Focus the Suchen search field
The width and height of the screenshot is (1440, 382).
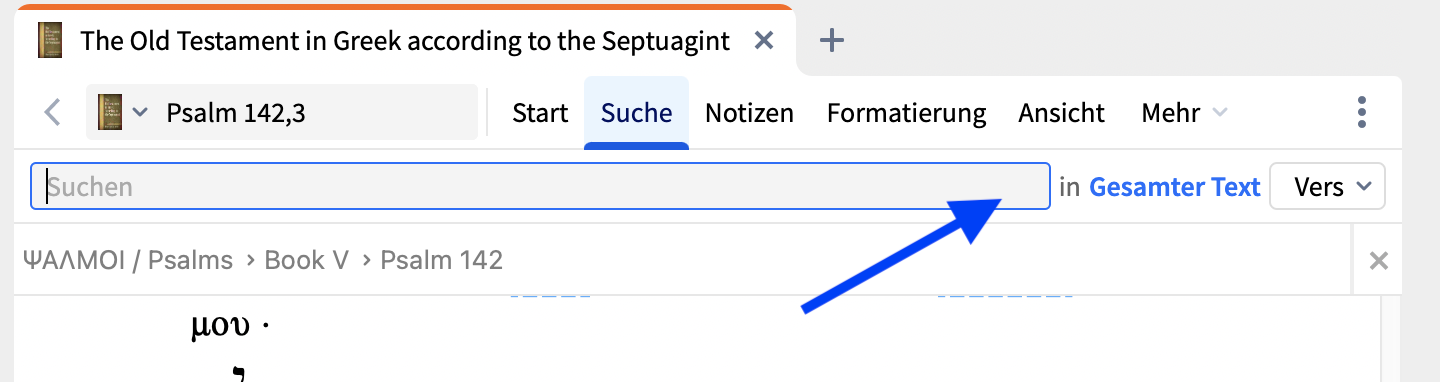[540, 186]
